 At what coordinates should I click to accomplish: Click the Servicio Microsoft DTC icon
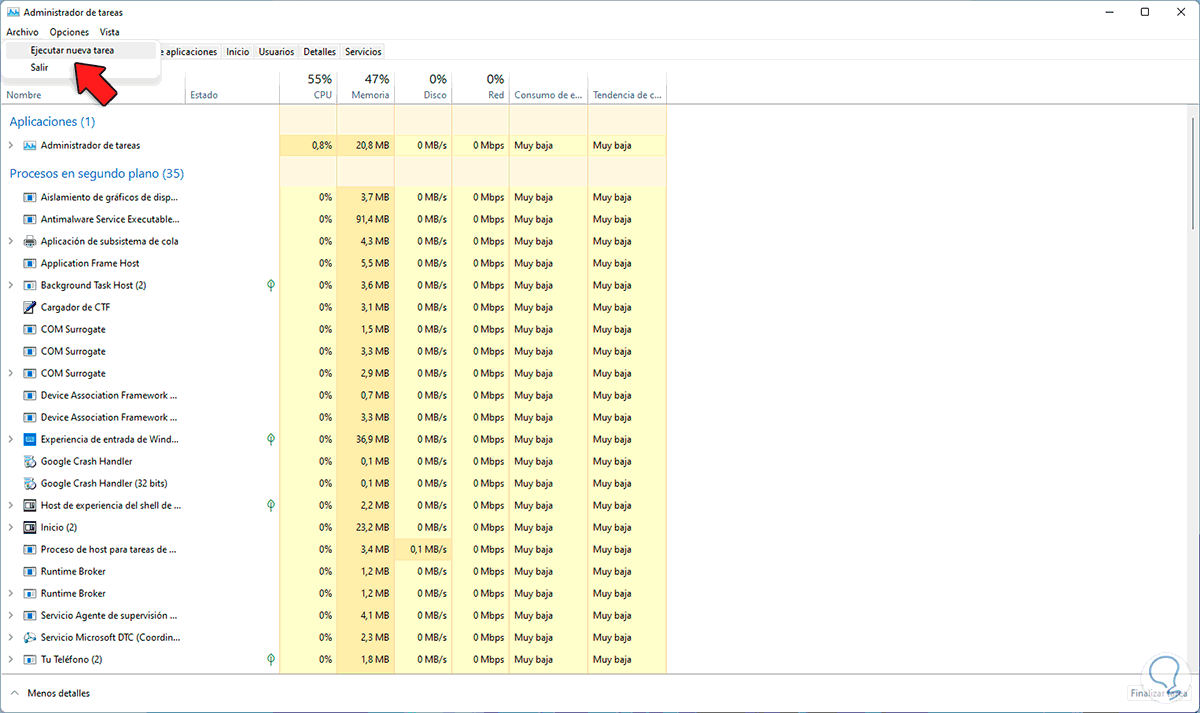click(x=30, y=637)
